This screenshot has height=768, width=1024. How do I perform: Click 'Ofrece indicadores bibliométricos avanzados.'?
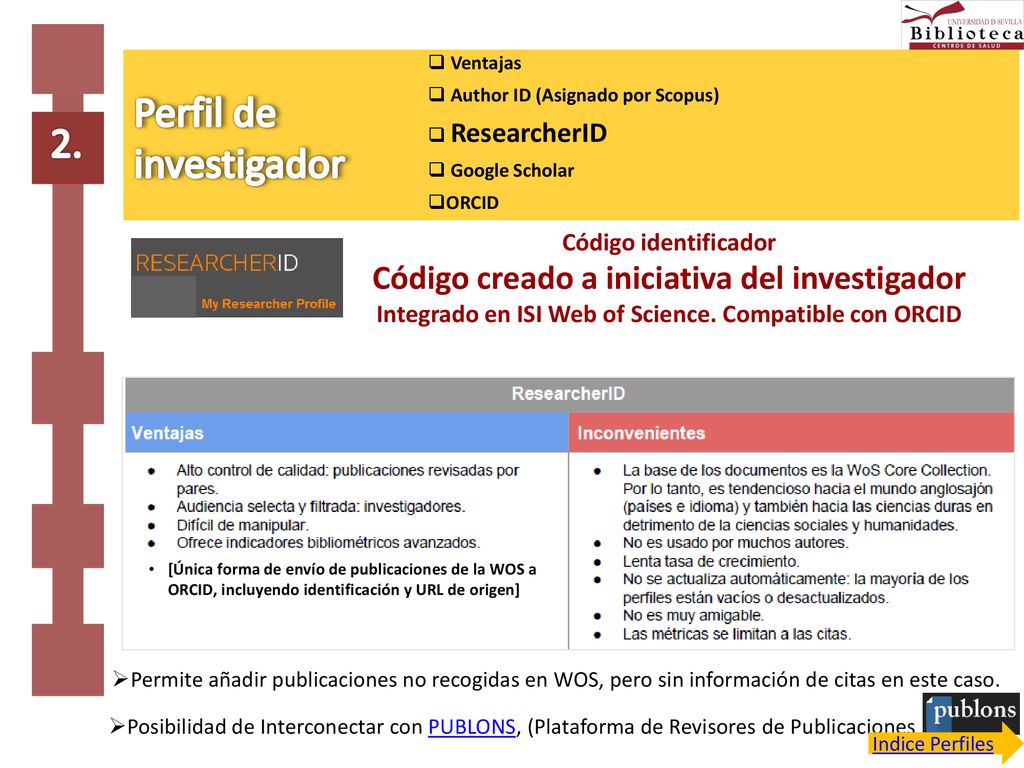328,543
